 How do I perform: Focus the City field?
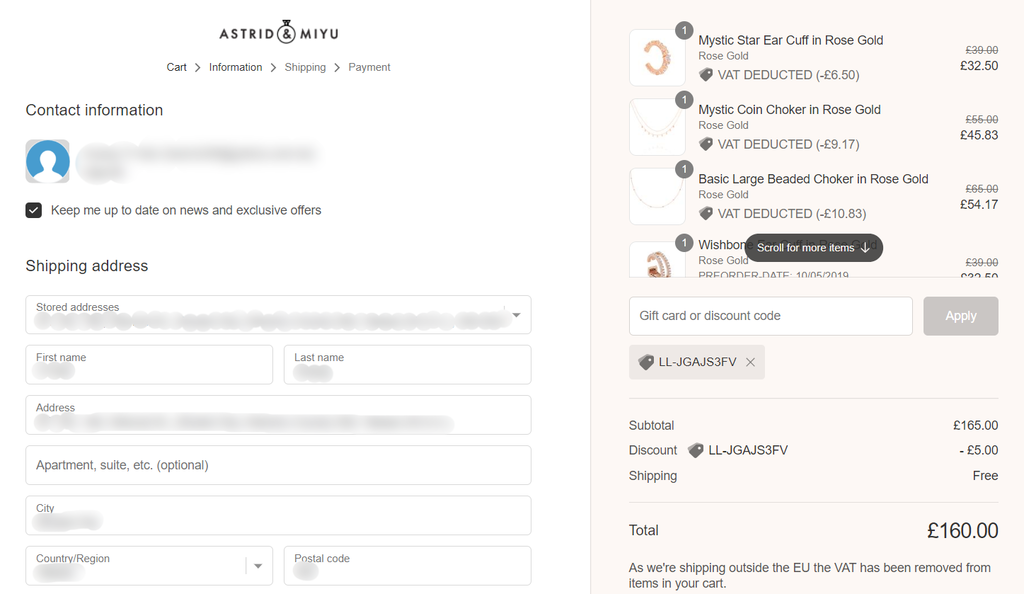pos(278,516)
